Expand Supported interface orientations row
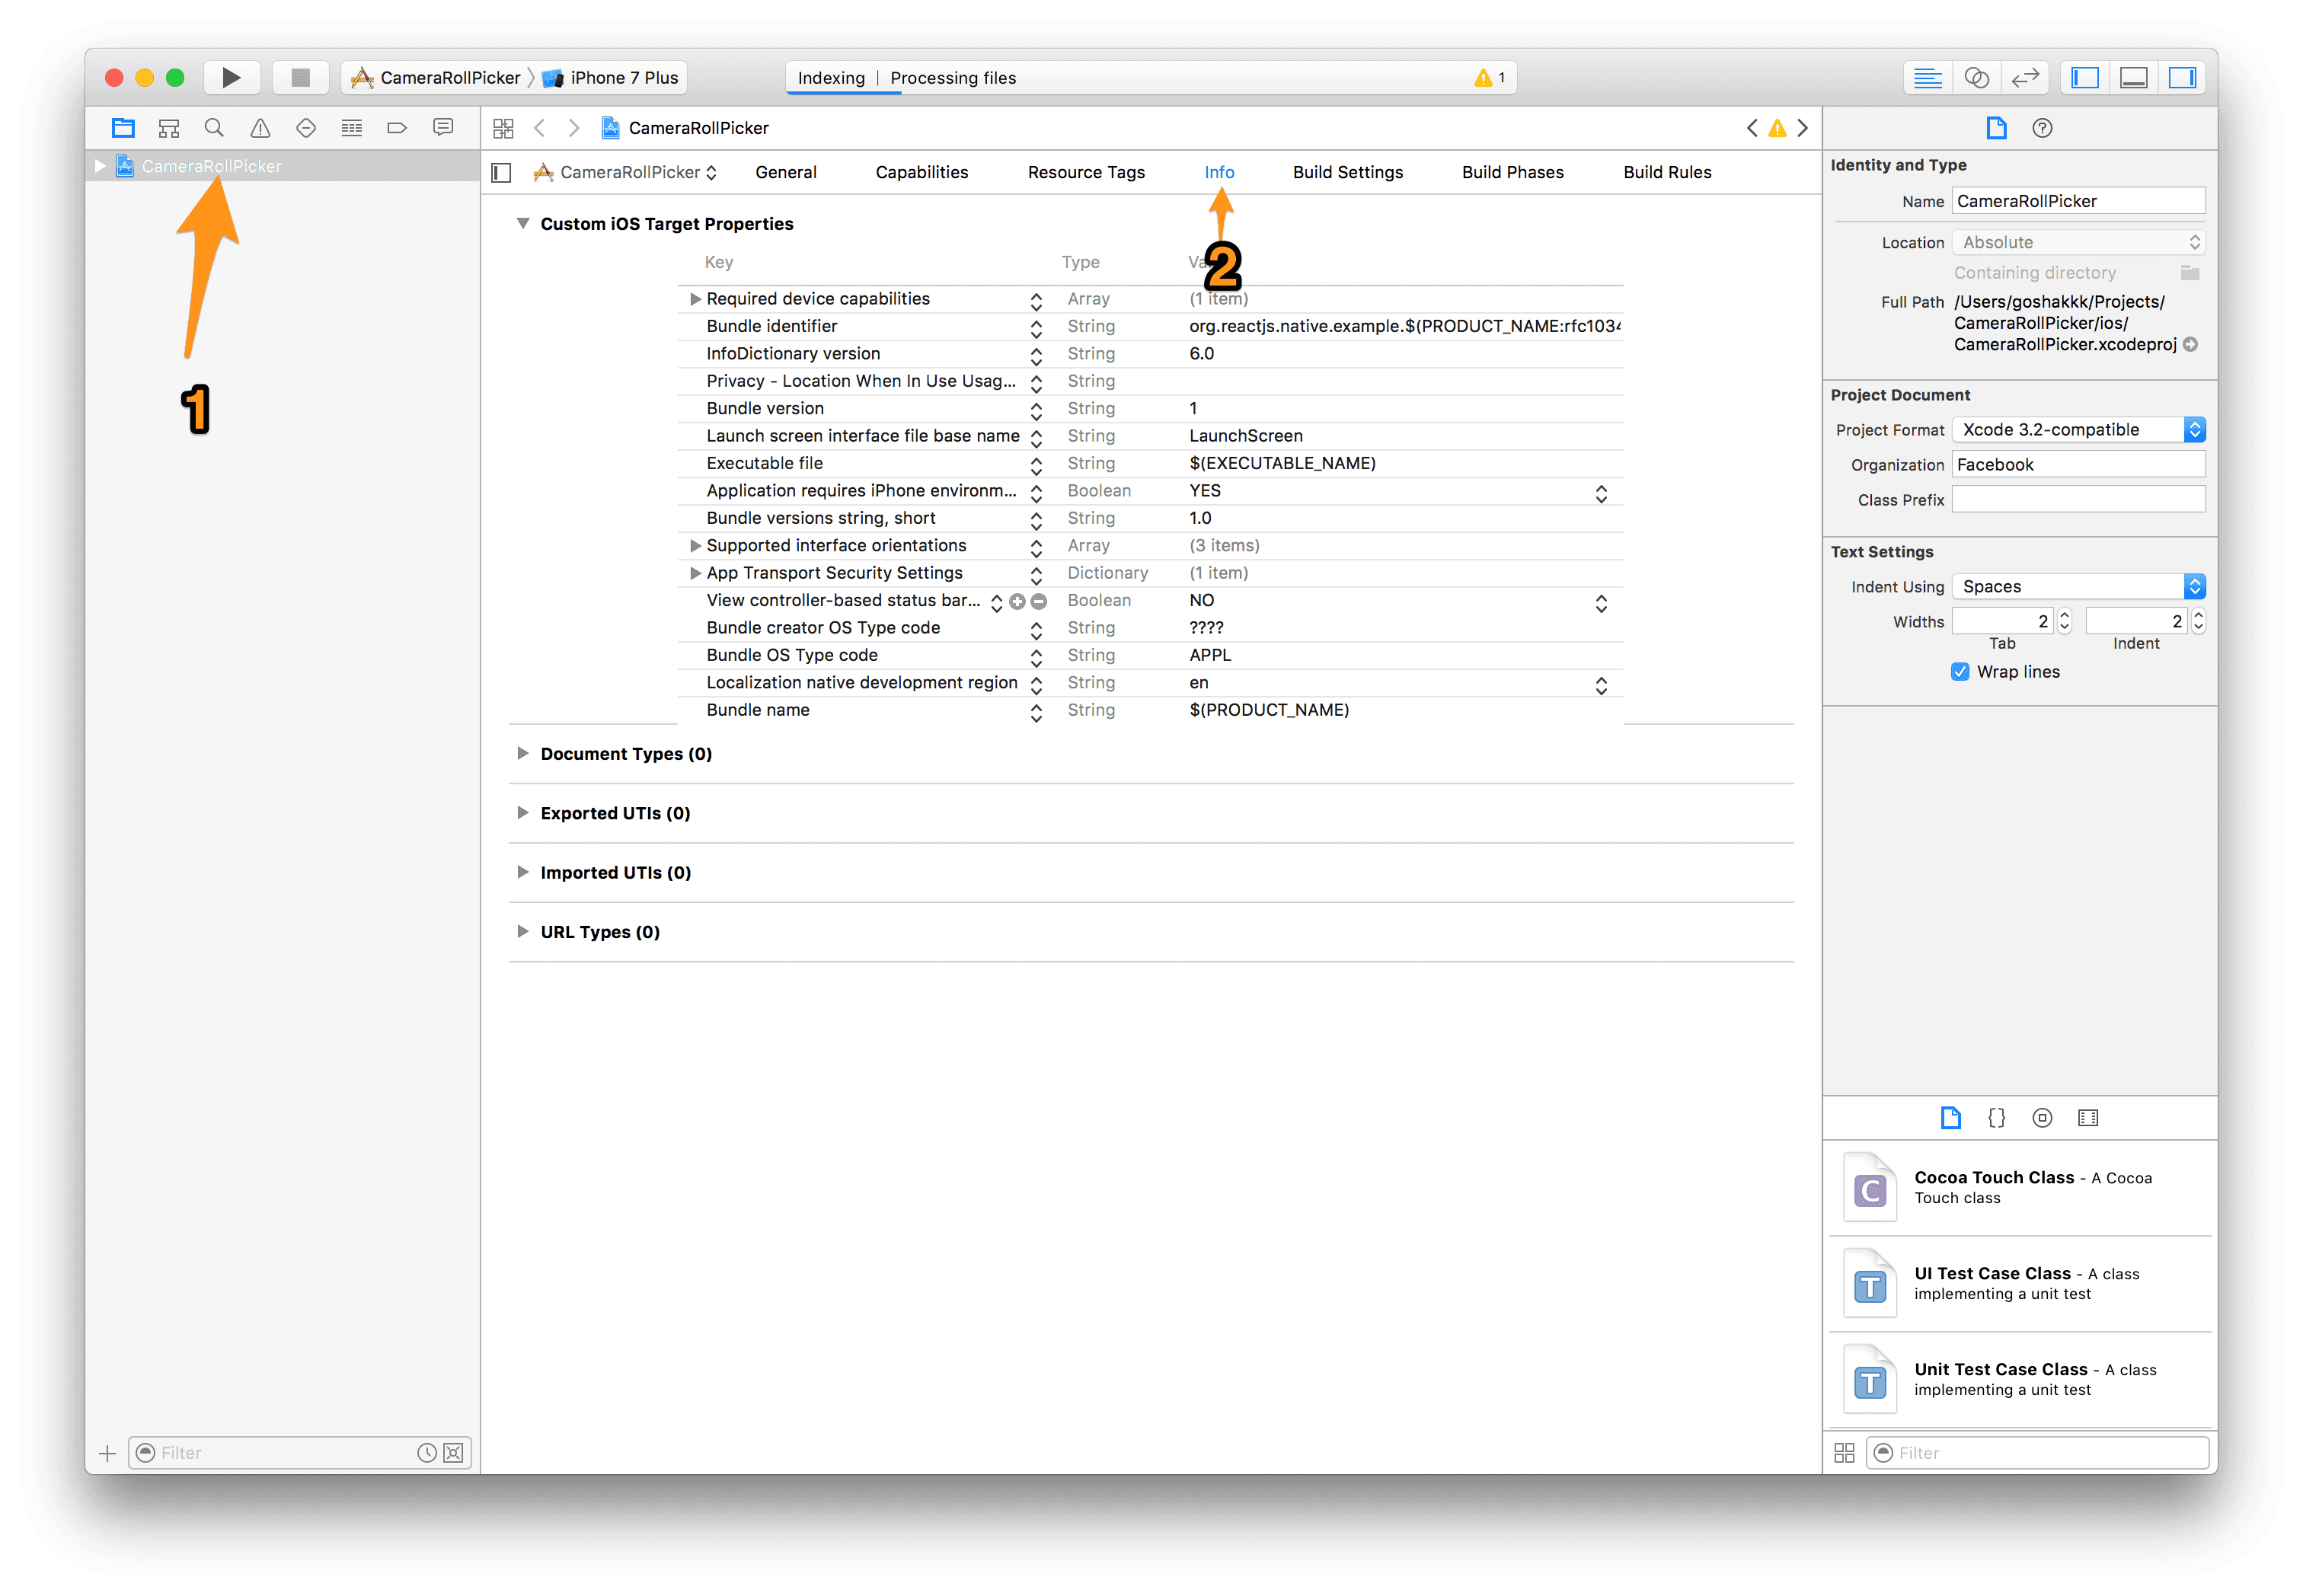 tap(695, 546)
